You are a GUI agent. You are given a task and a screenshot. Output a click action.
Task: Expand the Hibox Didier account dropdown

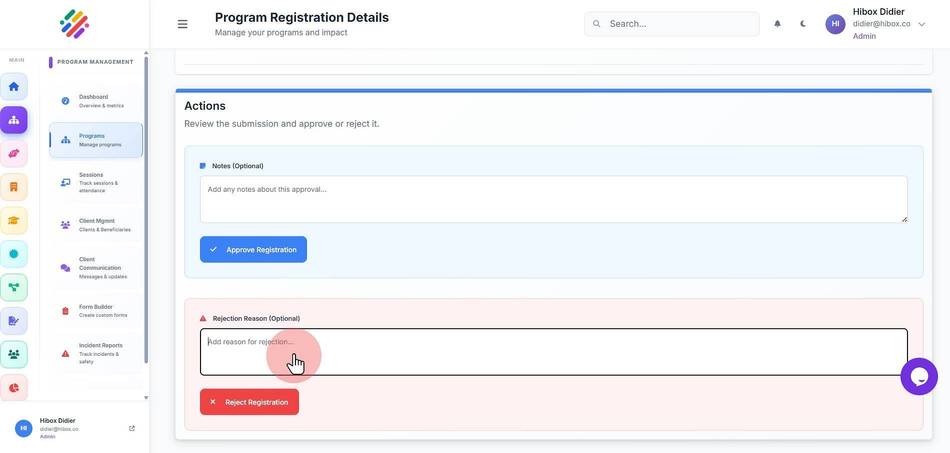[x=922, y=24]
